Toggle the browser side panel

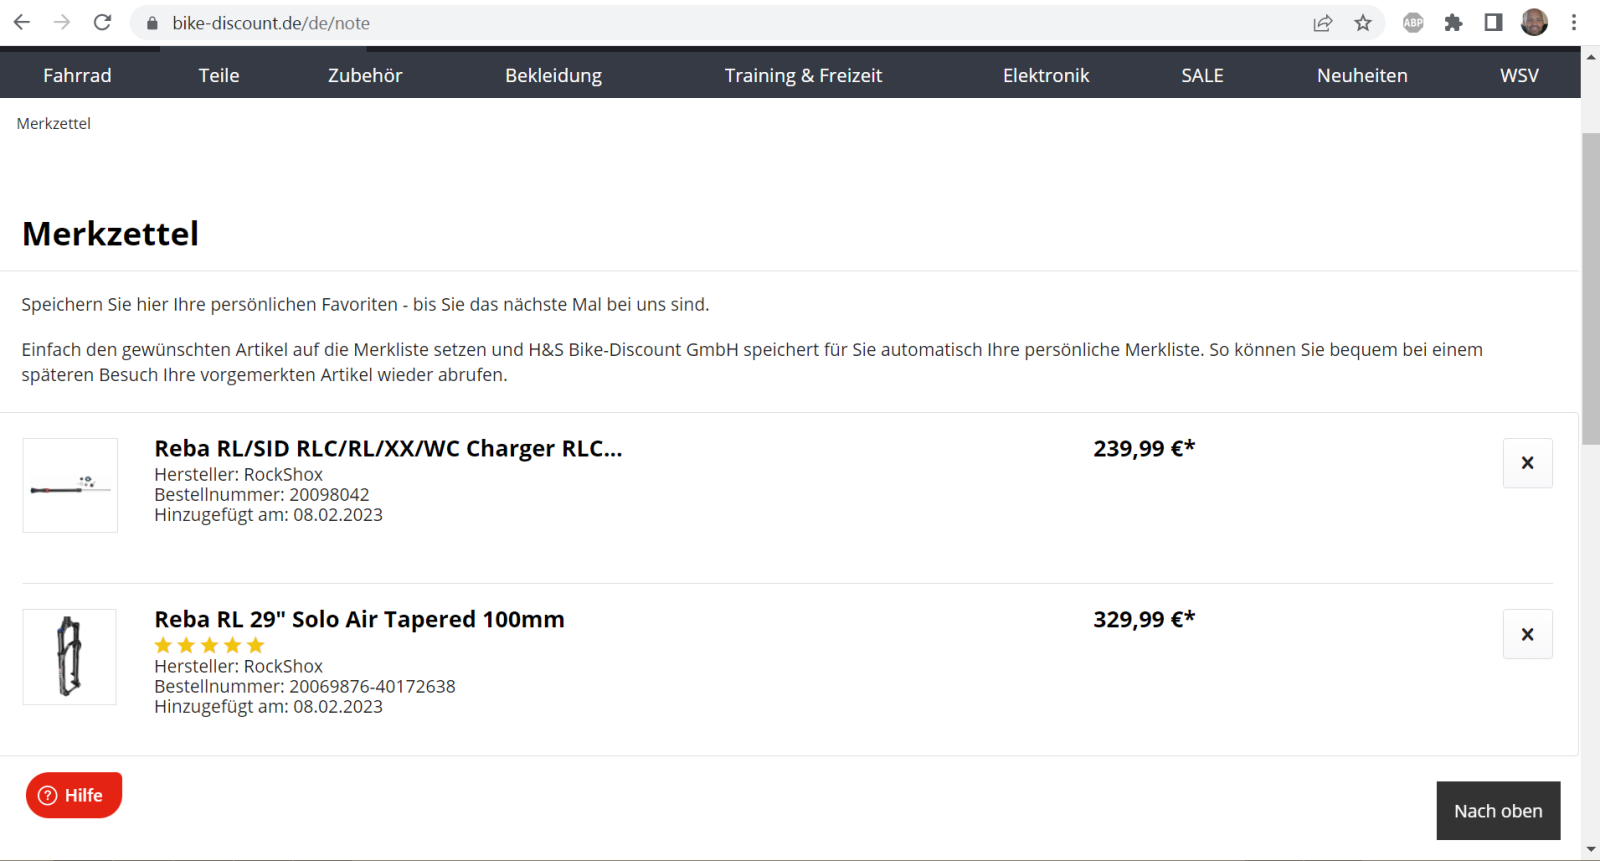1493,22
